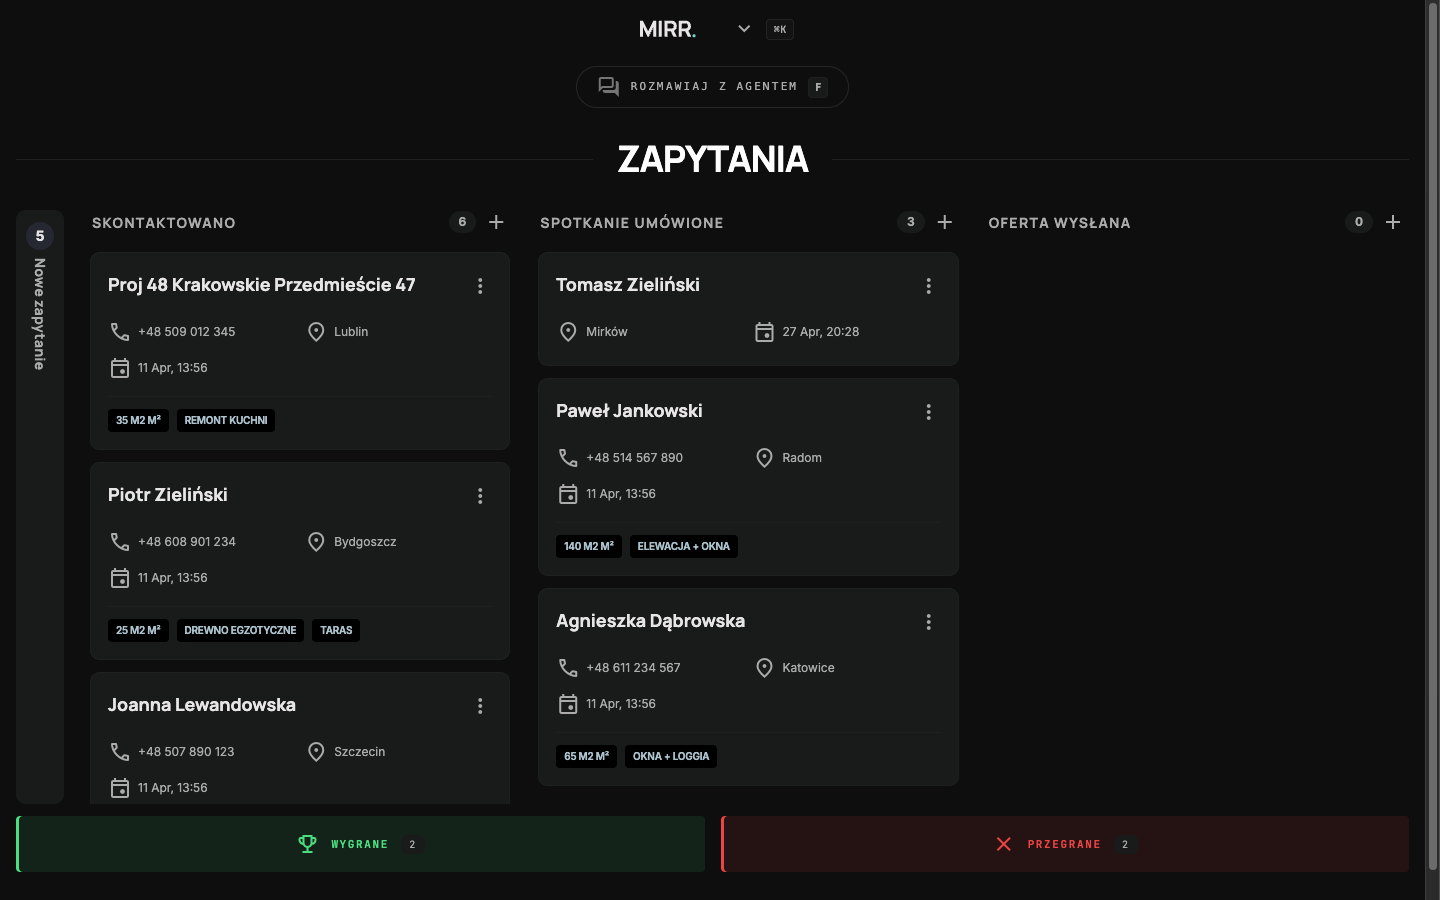
Task: Click calendar icon on Paweł Jankowski card
Action: 568,494
